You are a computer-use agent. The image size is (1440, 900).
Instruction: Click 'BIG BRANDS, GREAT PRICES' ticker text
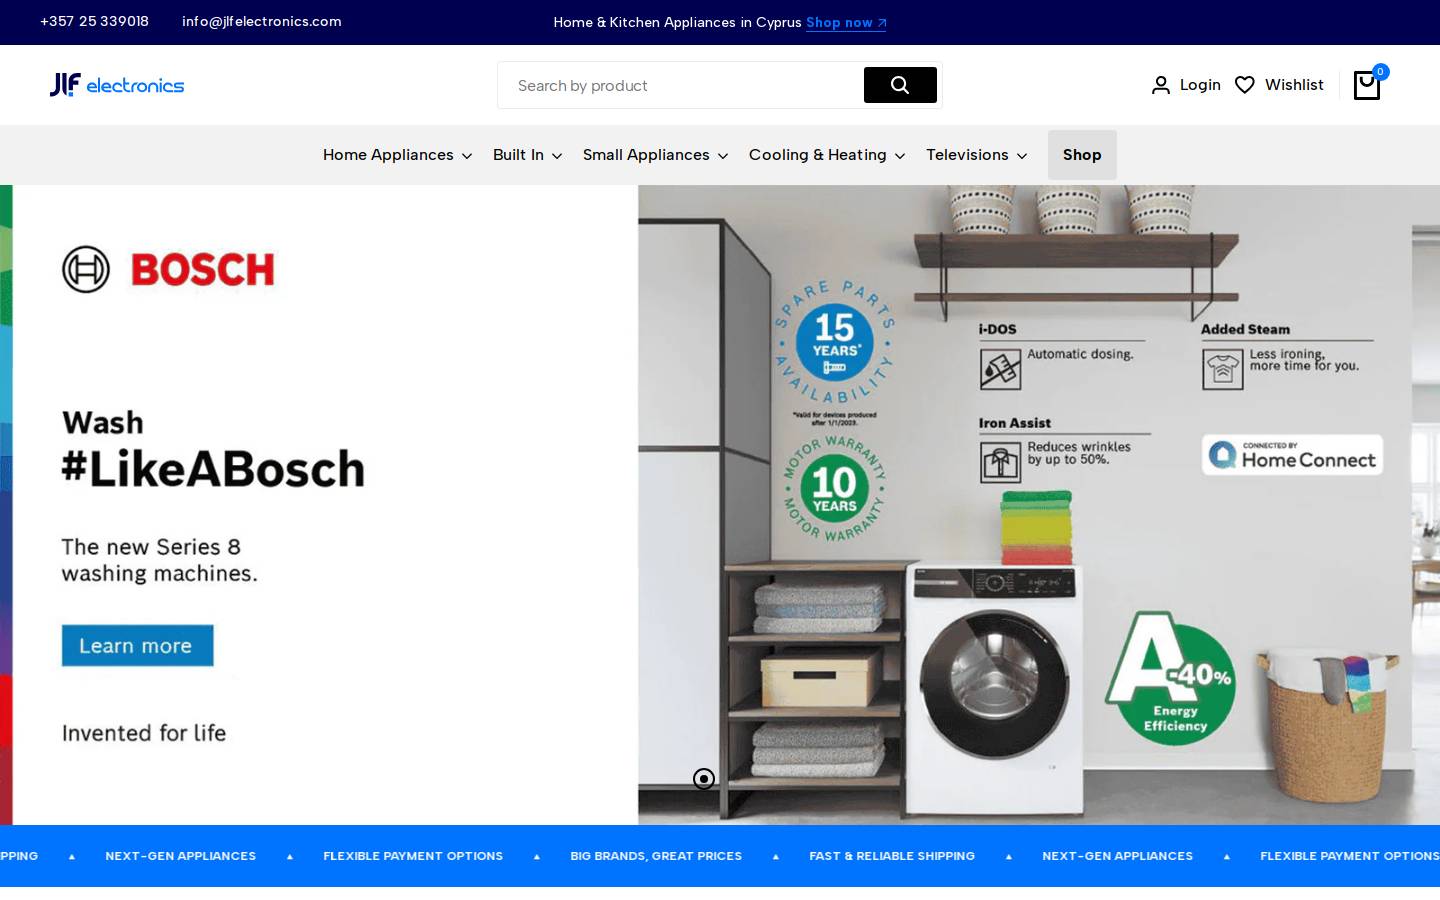coord(656,856)
